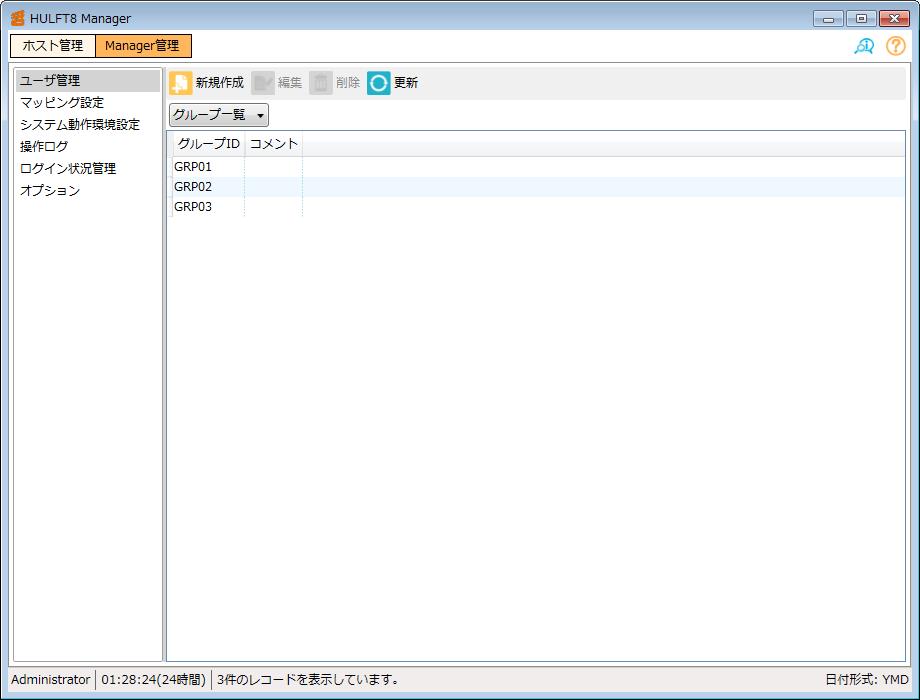Click the HULFT8 Manager title bar app icon
The height and width of the screenshot is (700, 920).
[18, 18]
